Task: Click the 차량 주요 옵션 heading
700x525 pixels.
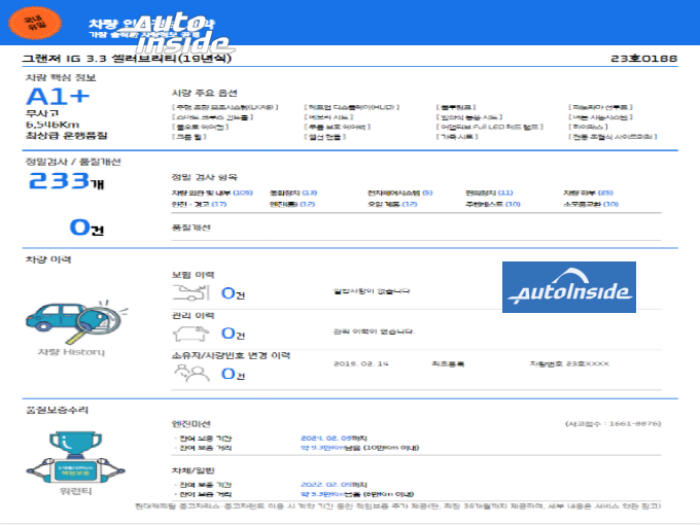Action: tap(204, 93)
